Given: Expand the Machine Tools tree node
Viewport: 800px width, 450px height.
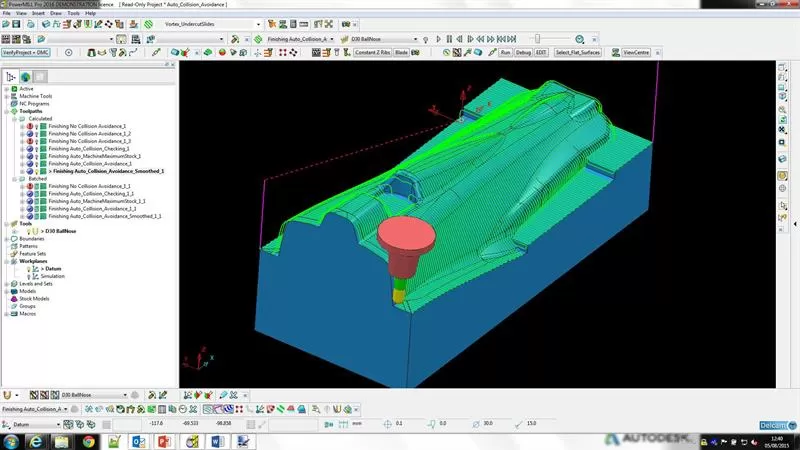Looking at the screenshot, I should tap(7, 96).
